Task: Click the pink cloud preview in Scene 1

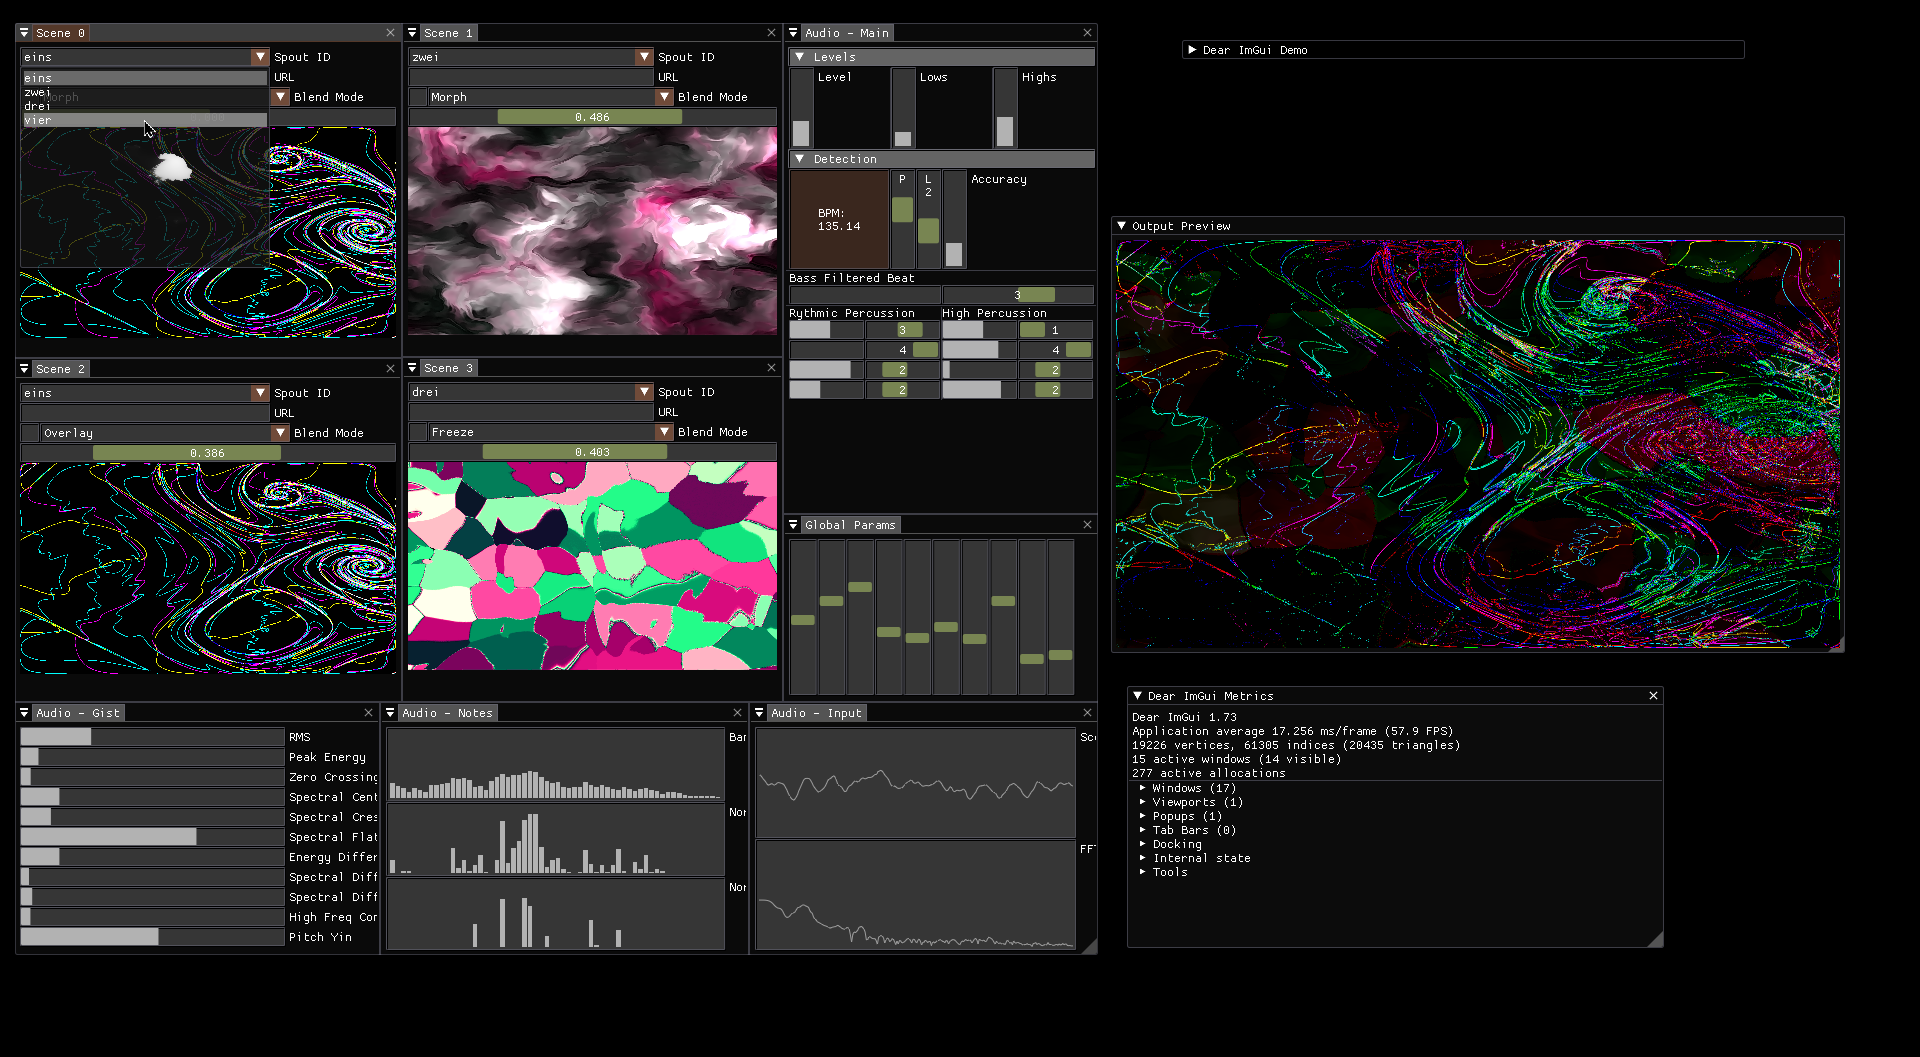Action: (x=592, y=231)
